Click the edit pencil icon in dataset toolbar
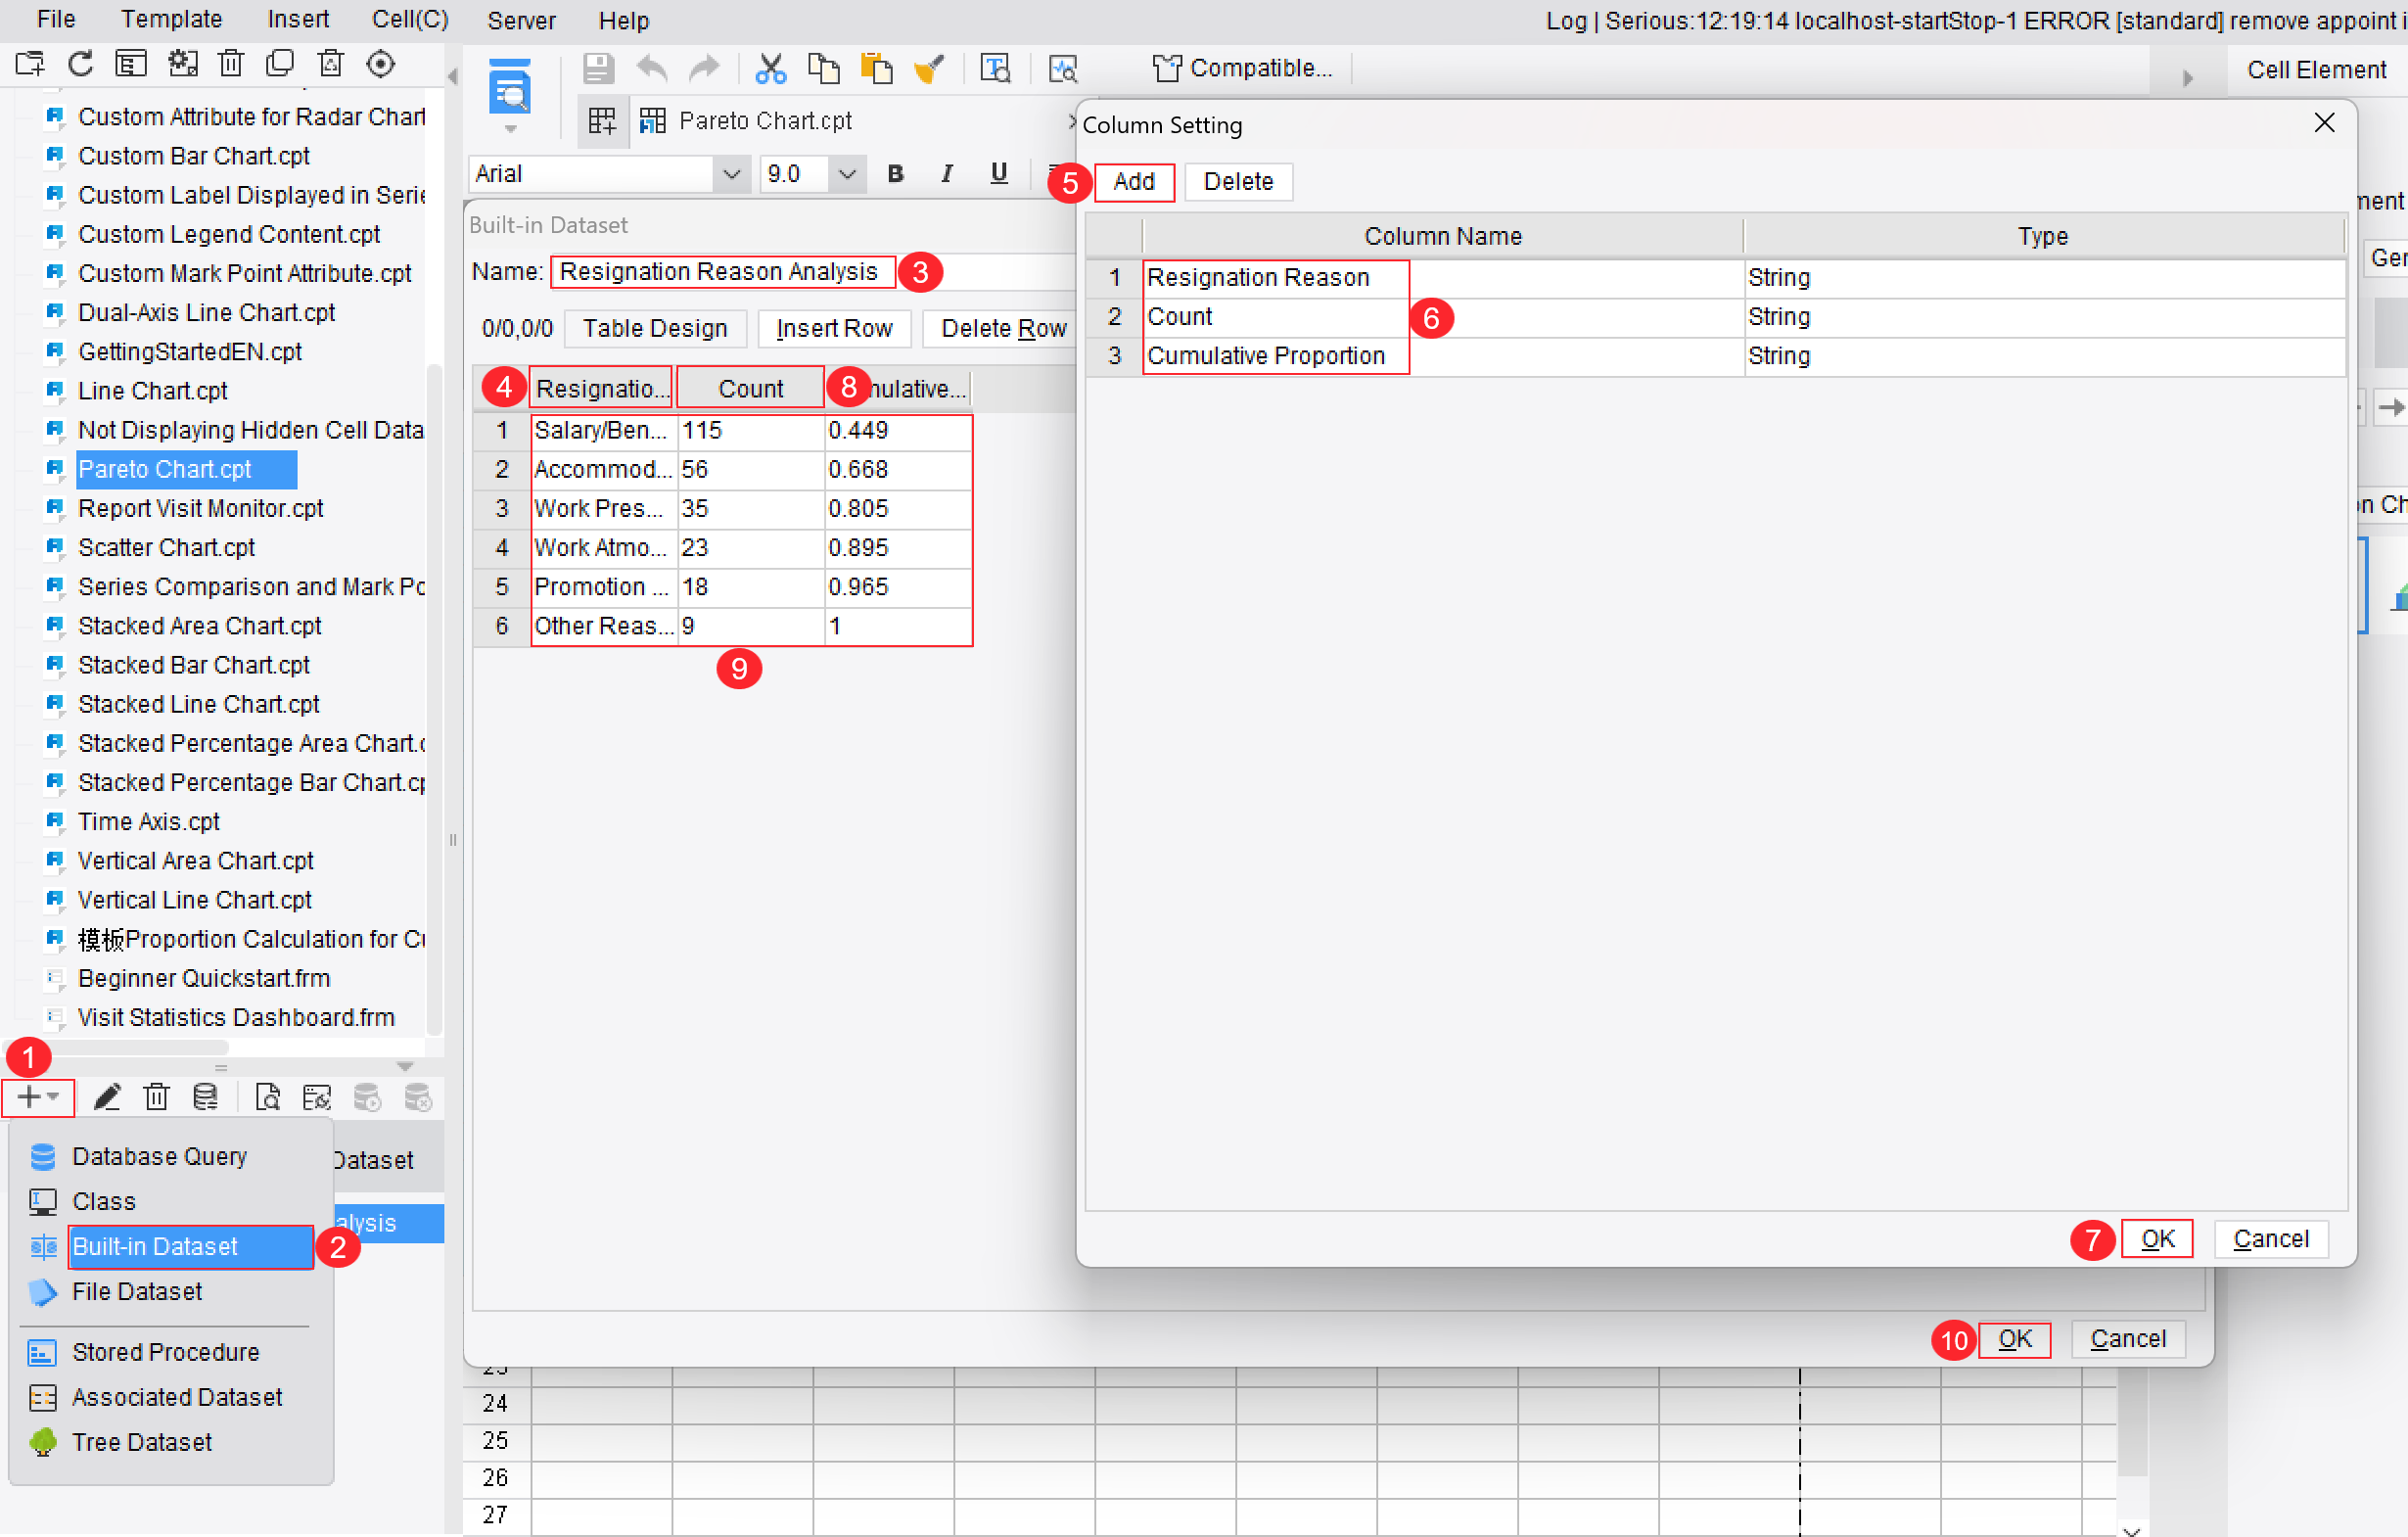This screenshot has height=1537, width=2408. click(107, 1097)
